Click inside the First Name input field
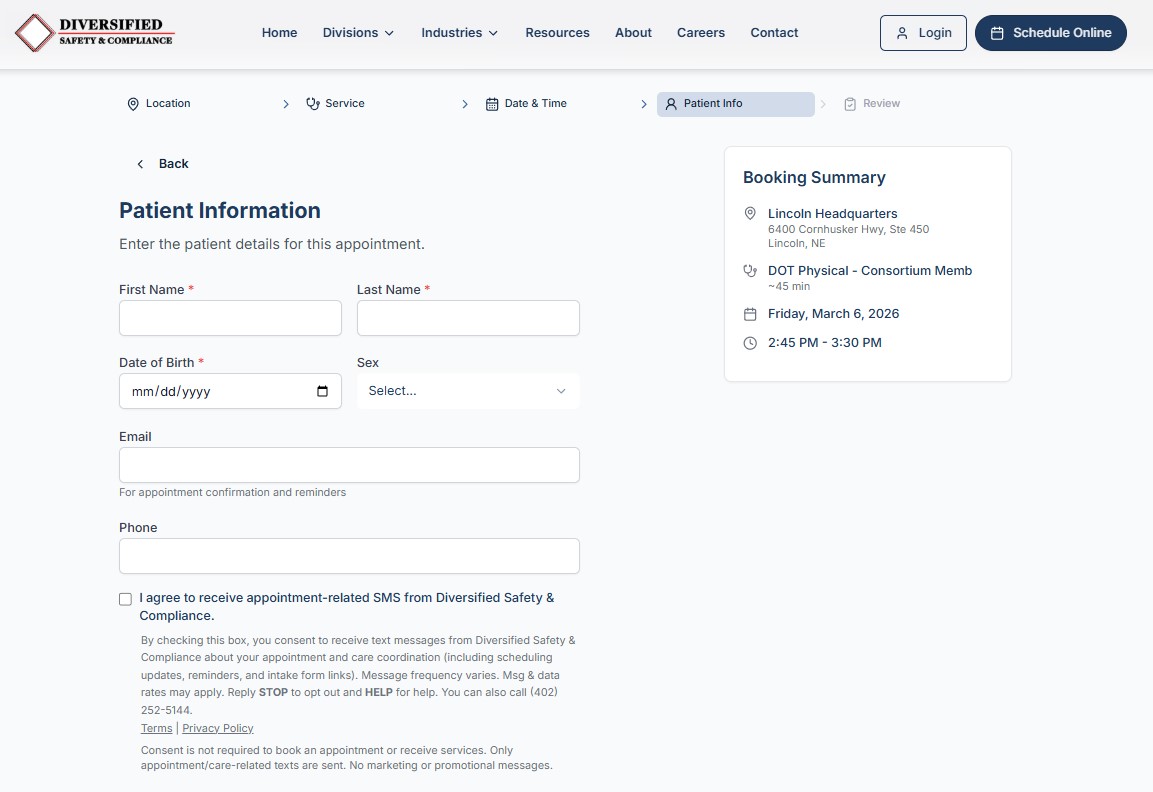The height and width of the screenshot is (792, 1153). (230, 317)
